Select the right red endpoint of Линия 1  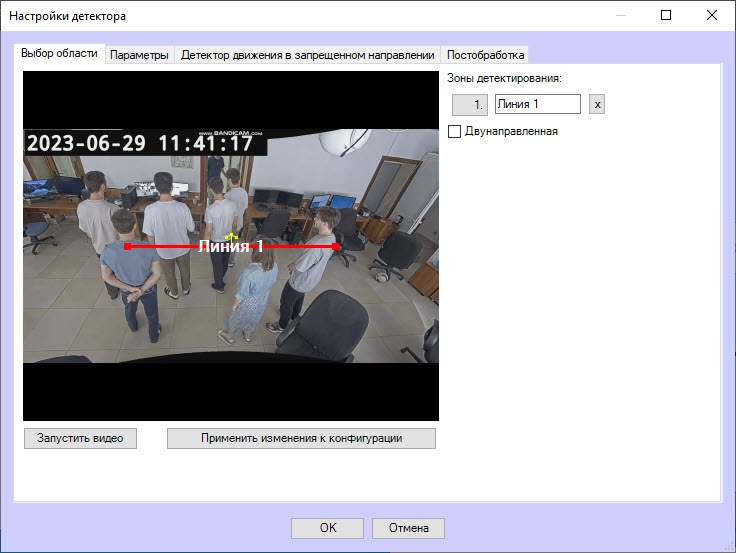tap(335, 246)
